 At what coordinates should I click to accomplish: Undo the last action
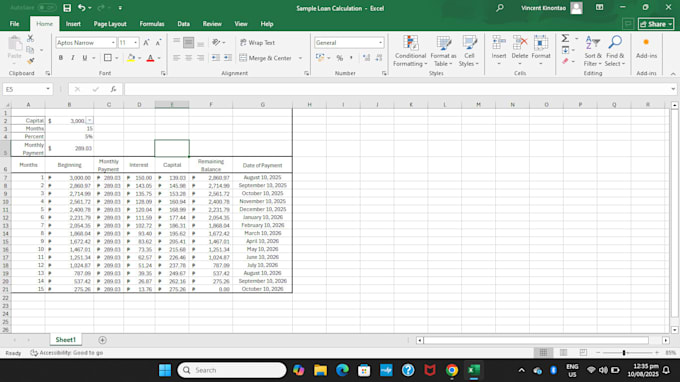click(82, 8)
